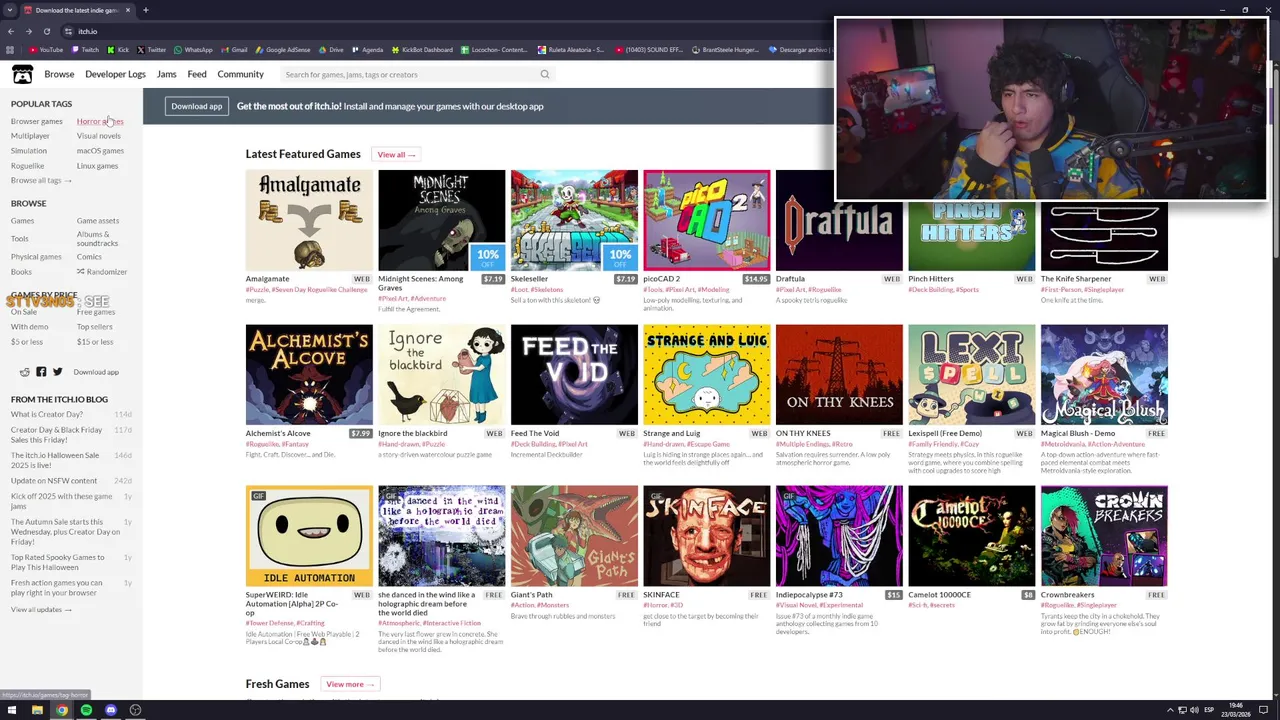Open Browse all tags link
The image size is (1280, 720).
pyautogui.click(x=41, y=180)
